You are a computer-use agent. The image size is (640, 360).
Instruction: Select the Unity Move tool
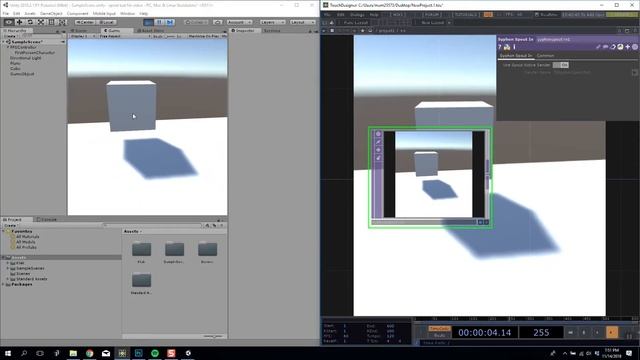(x=19, y=22)
